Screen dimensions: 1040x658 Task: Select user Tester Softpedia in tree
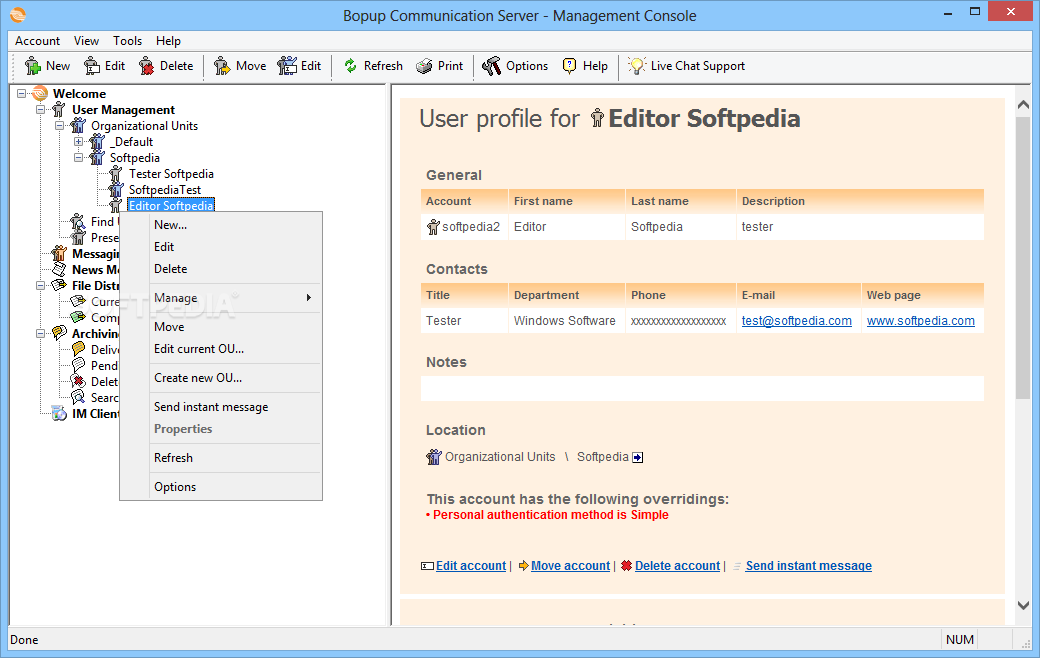click(x=171, y=173)
